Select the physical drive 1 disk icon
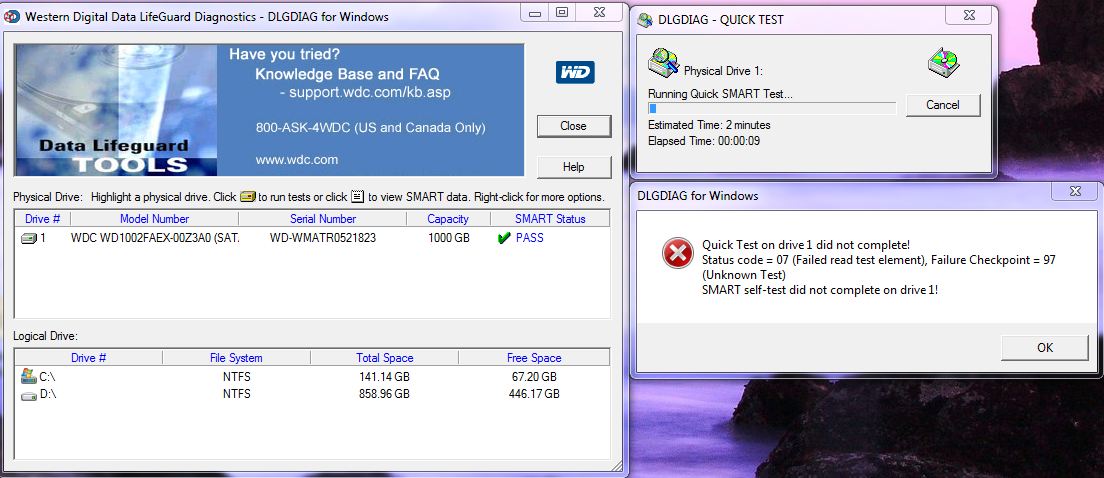The width and height of the screenshot is (1104, 478). [x=29, y=238]
